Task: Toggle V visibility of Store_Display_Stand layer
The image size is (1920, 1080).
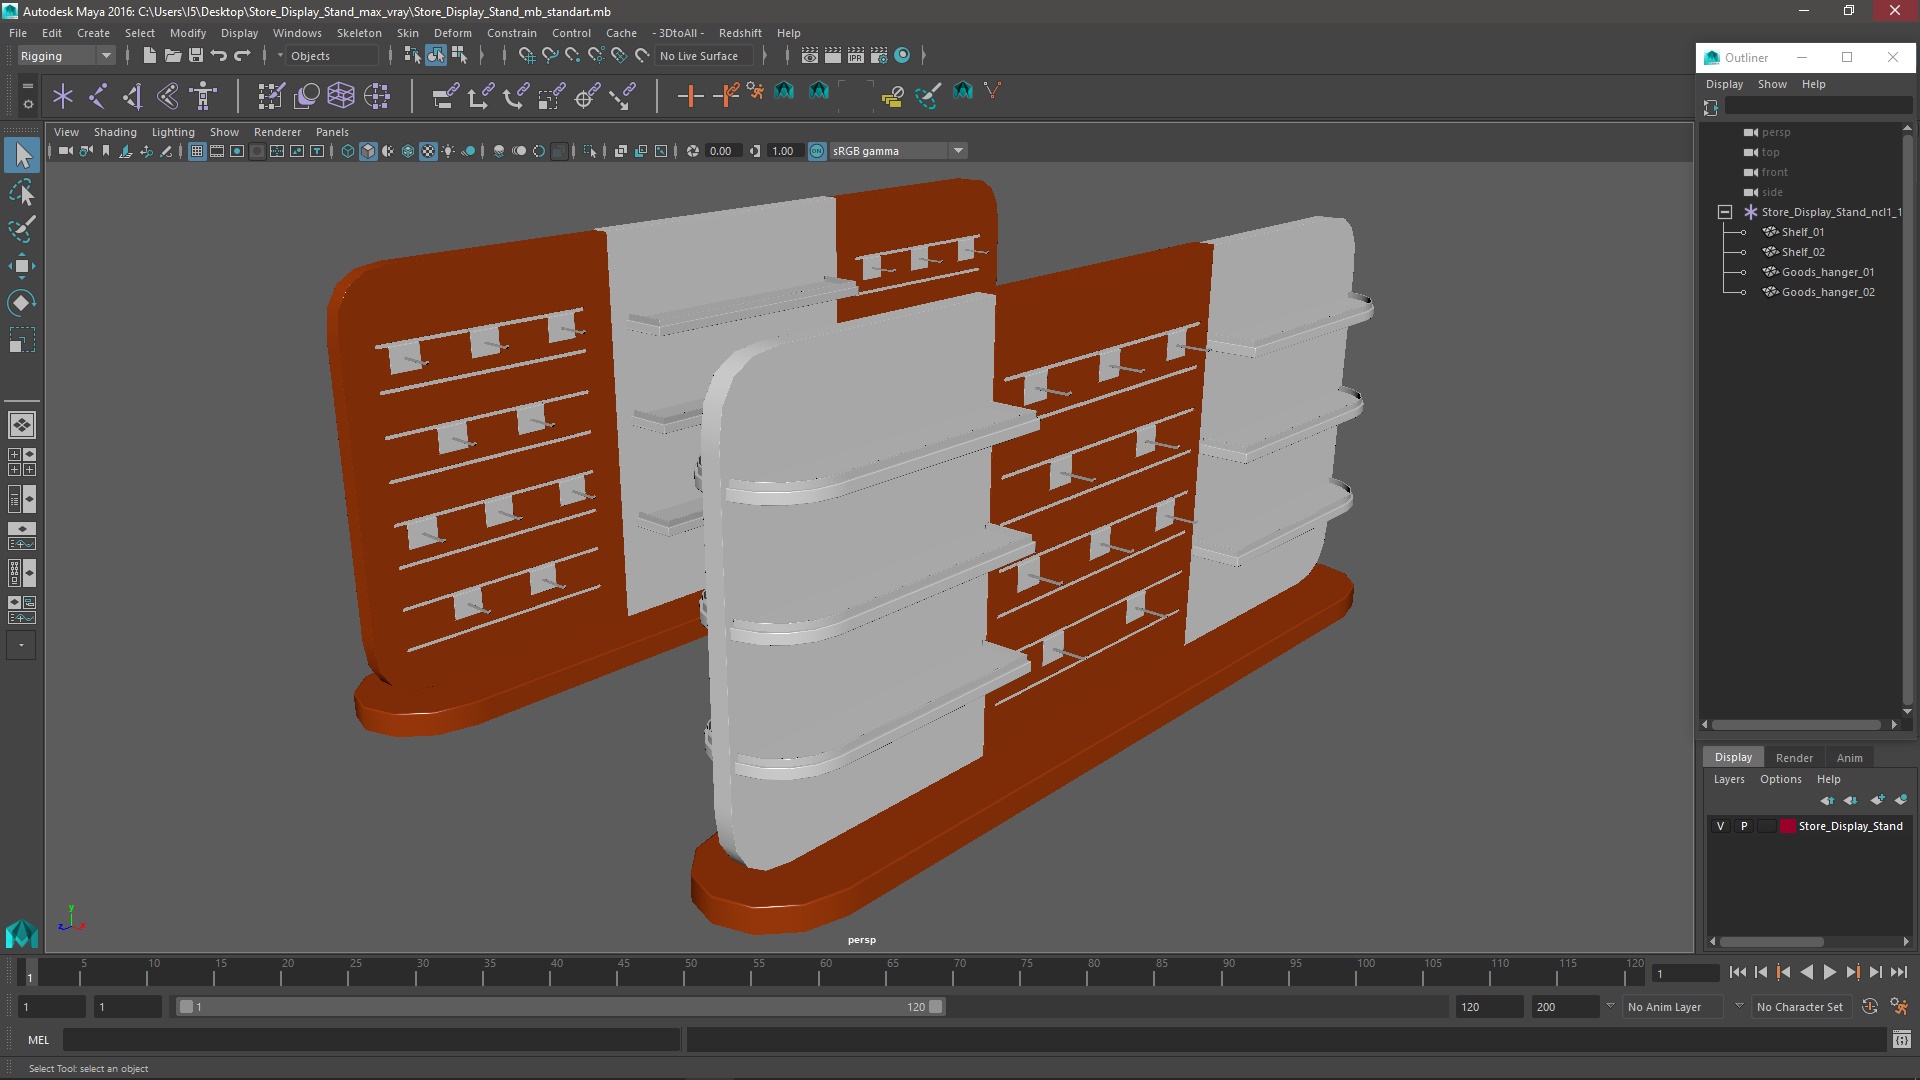Action: 1720,826
